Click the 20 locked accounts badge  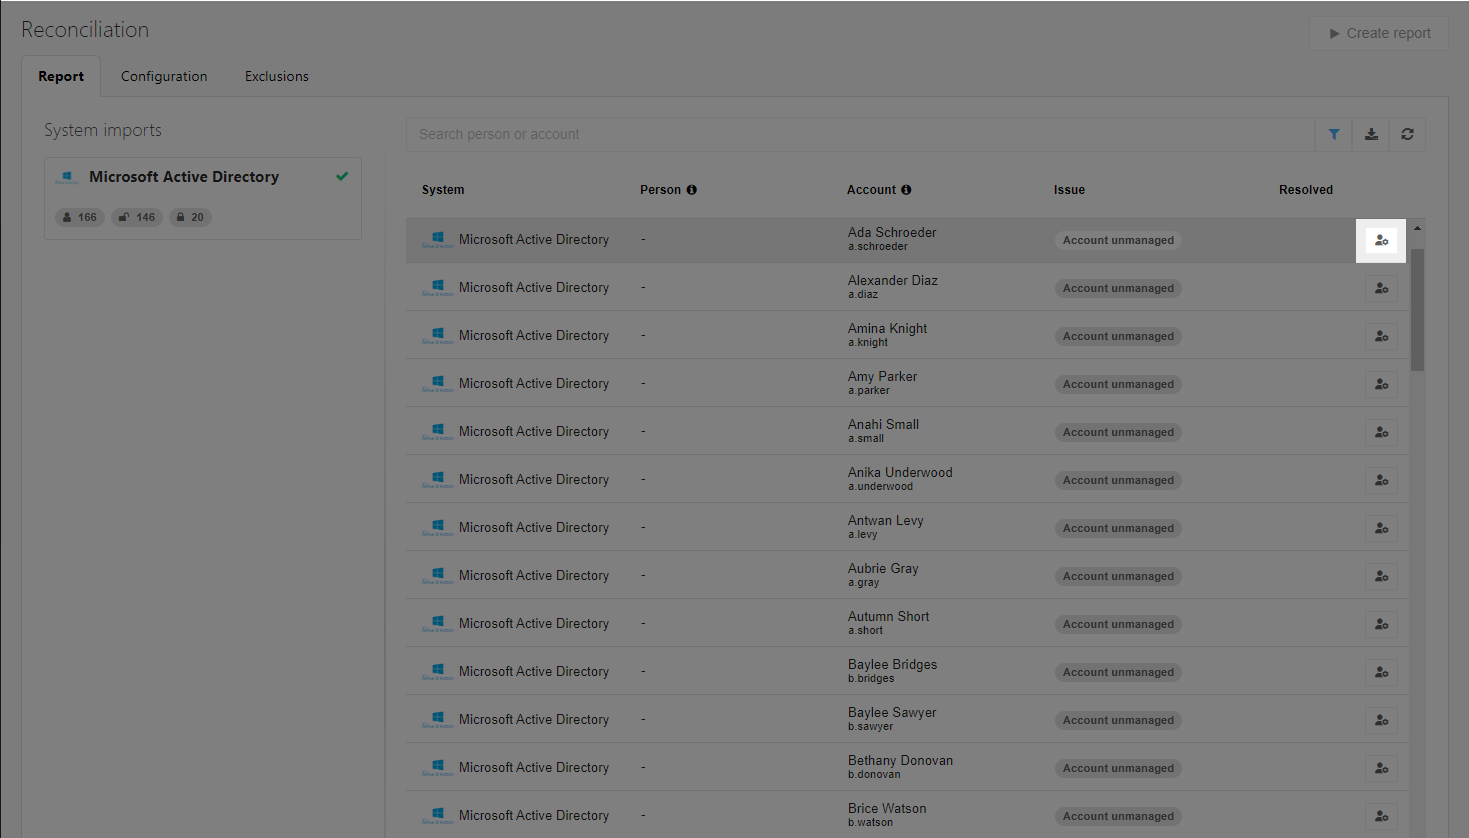click(190, 217)
